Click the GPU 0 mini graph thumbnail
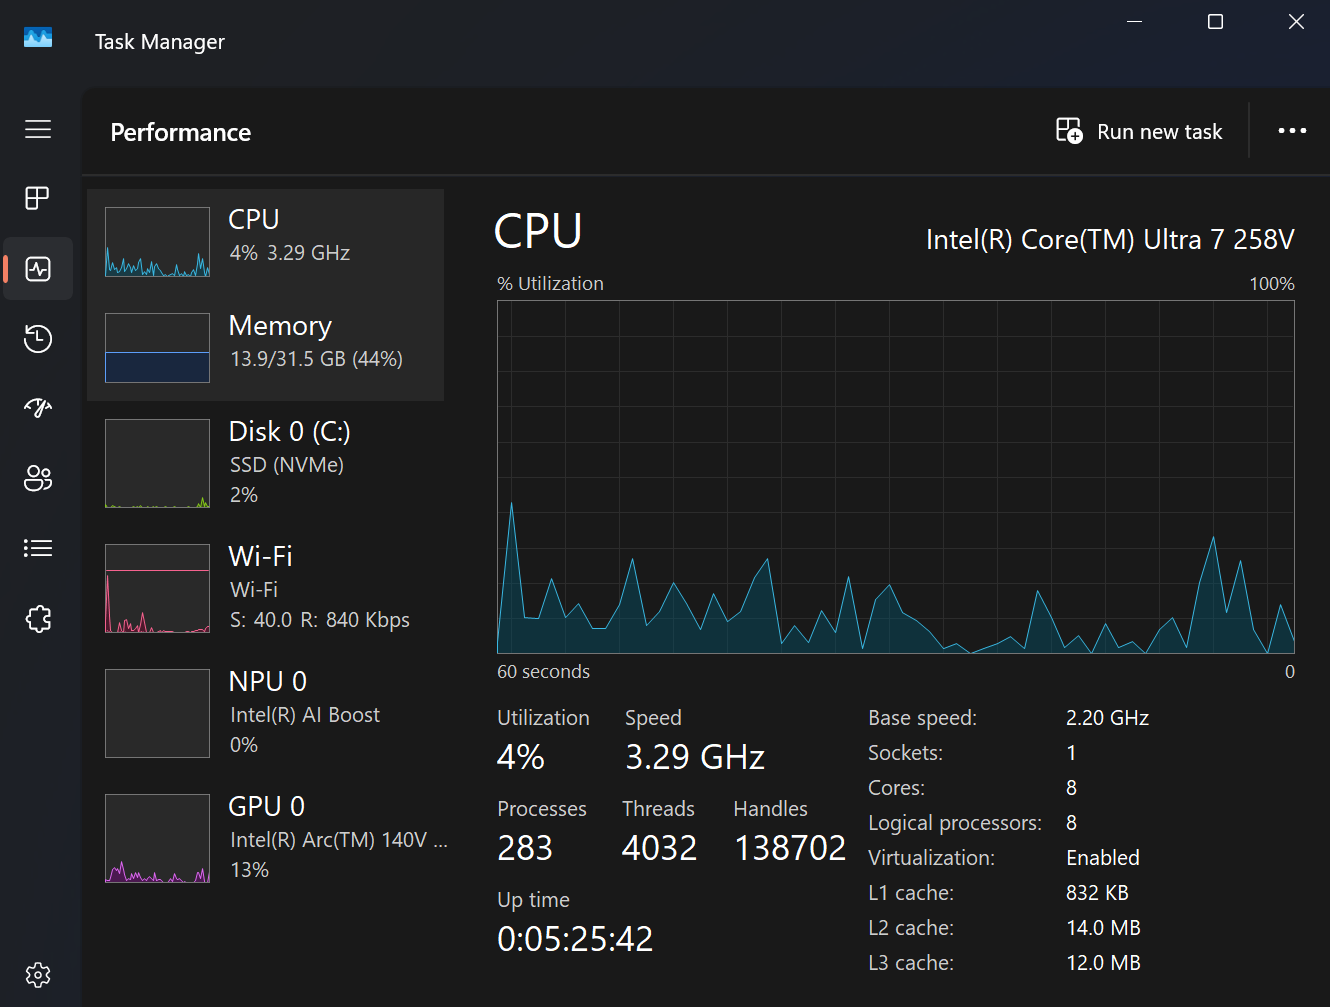Viewport: 1330px width, 1007px height. coord(158,838)
